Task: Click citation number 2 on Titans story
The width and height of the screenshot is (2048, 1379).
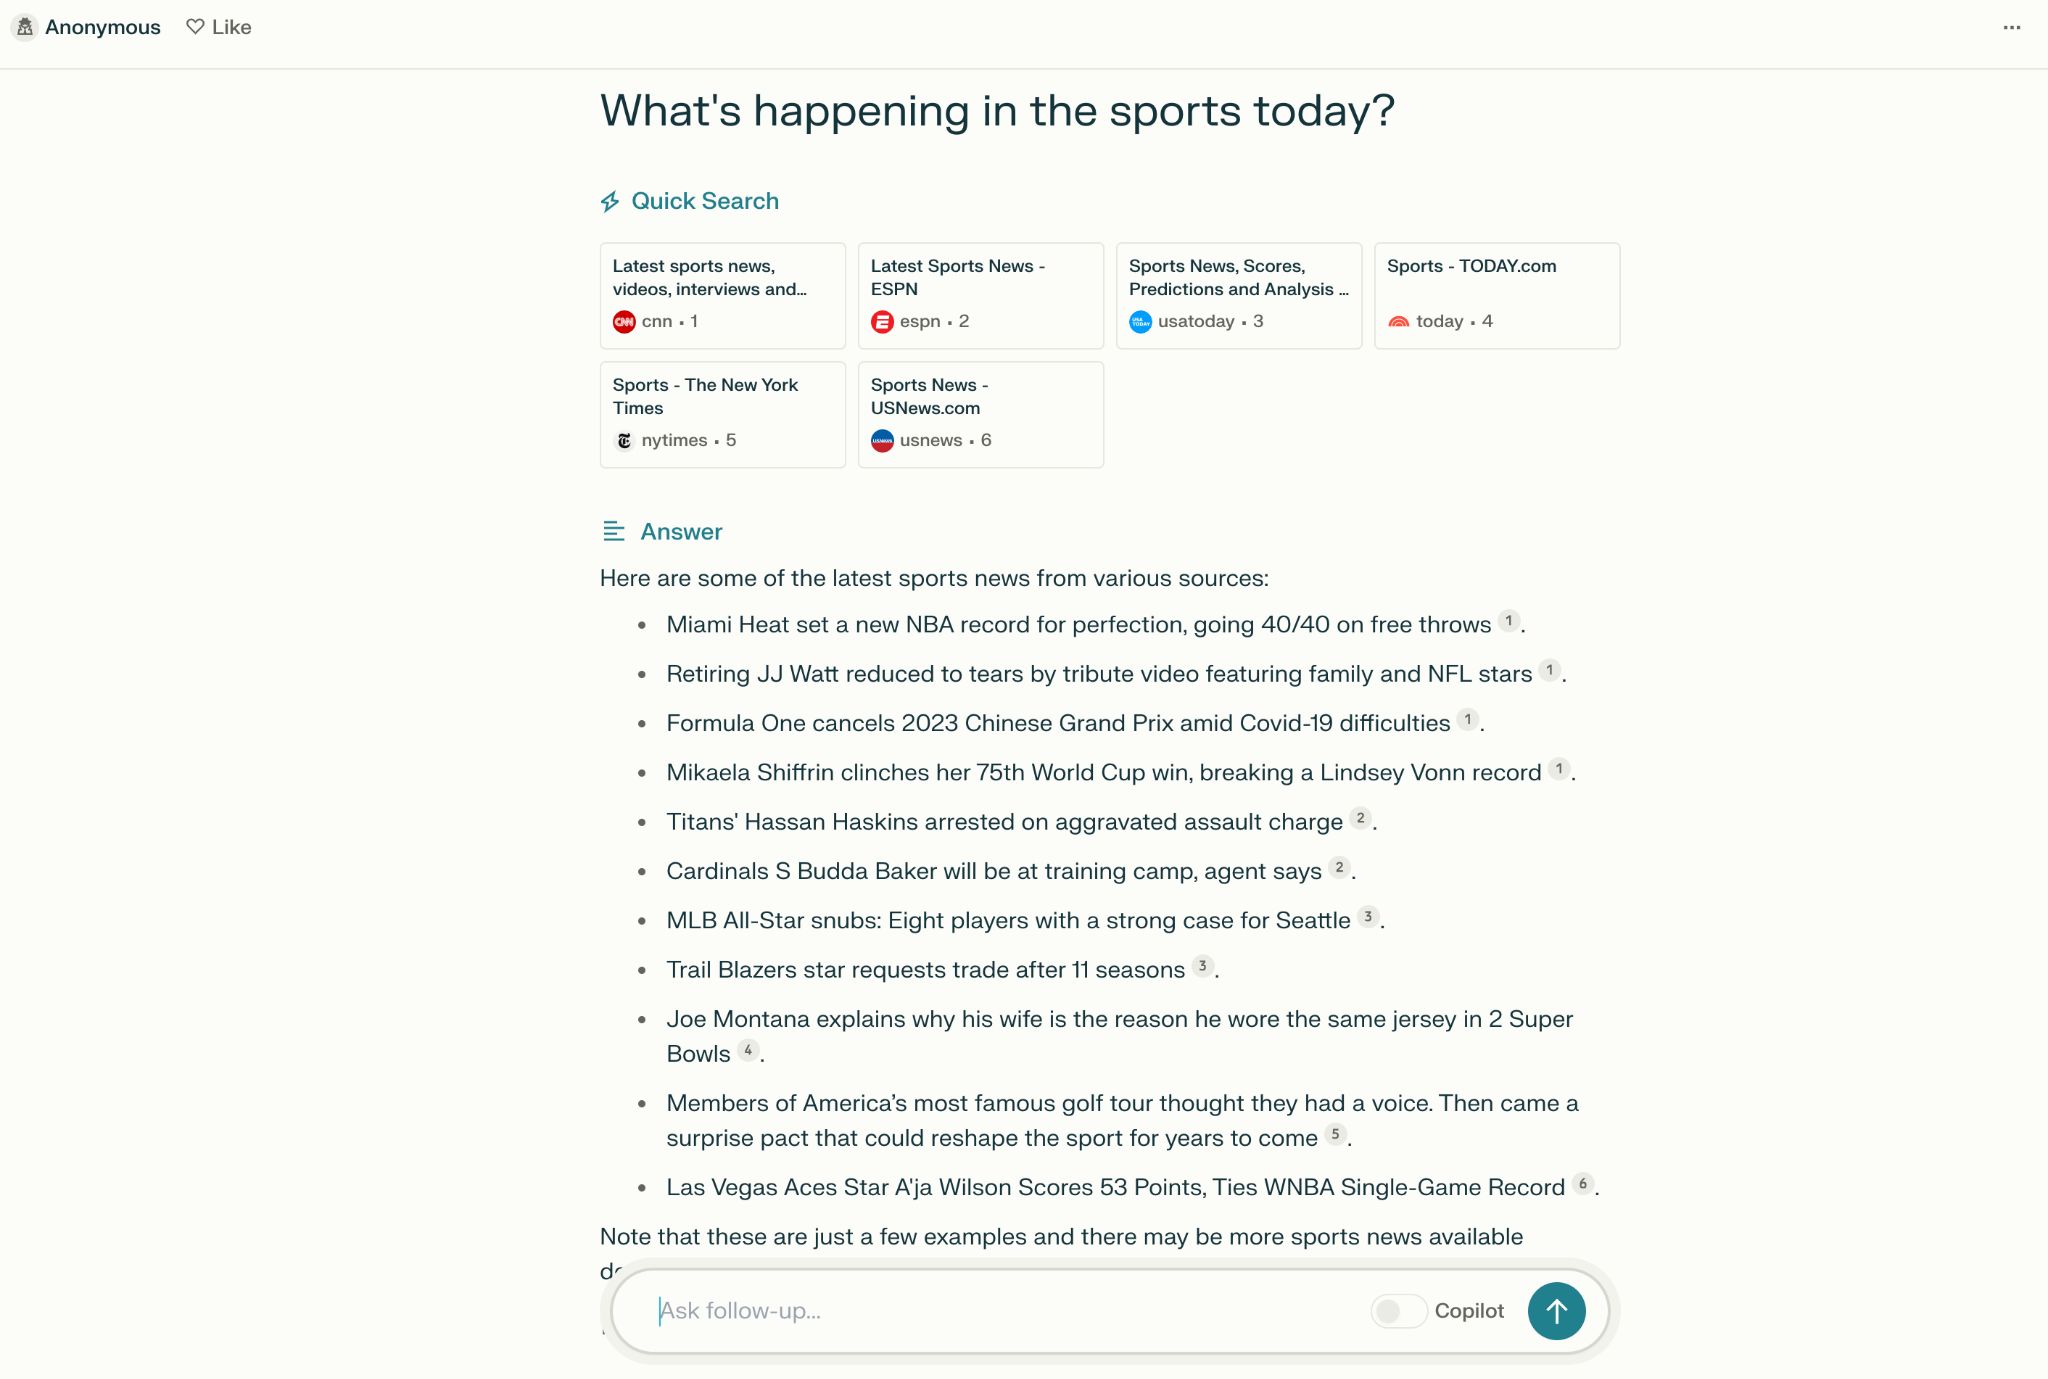Action: coord(1360,820)
